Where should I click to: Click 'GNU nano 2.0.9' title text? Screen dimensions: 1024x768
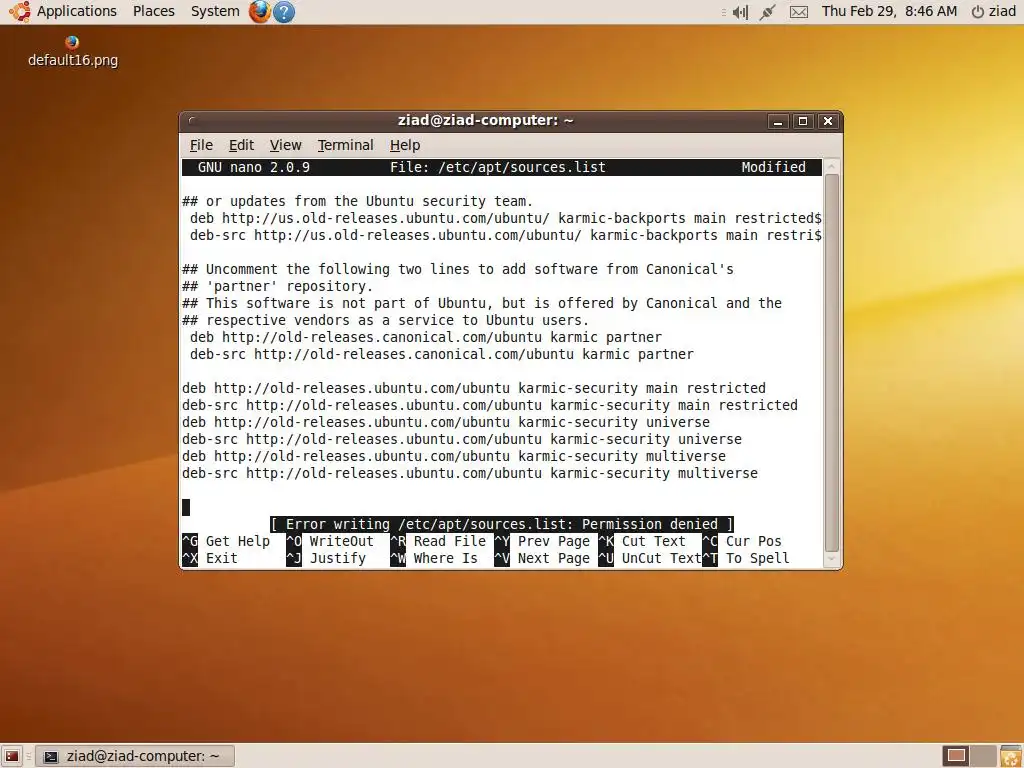click(x=253, y=167)
